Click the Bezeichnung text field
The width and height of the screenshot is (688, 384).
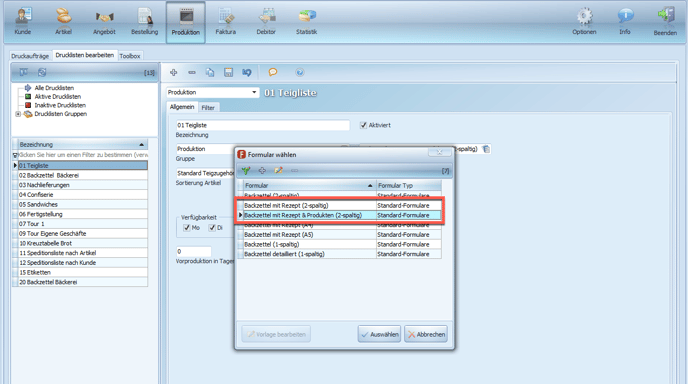[x=262, y=125]
